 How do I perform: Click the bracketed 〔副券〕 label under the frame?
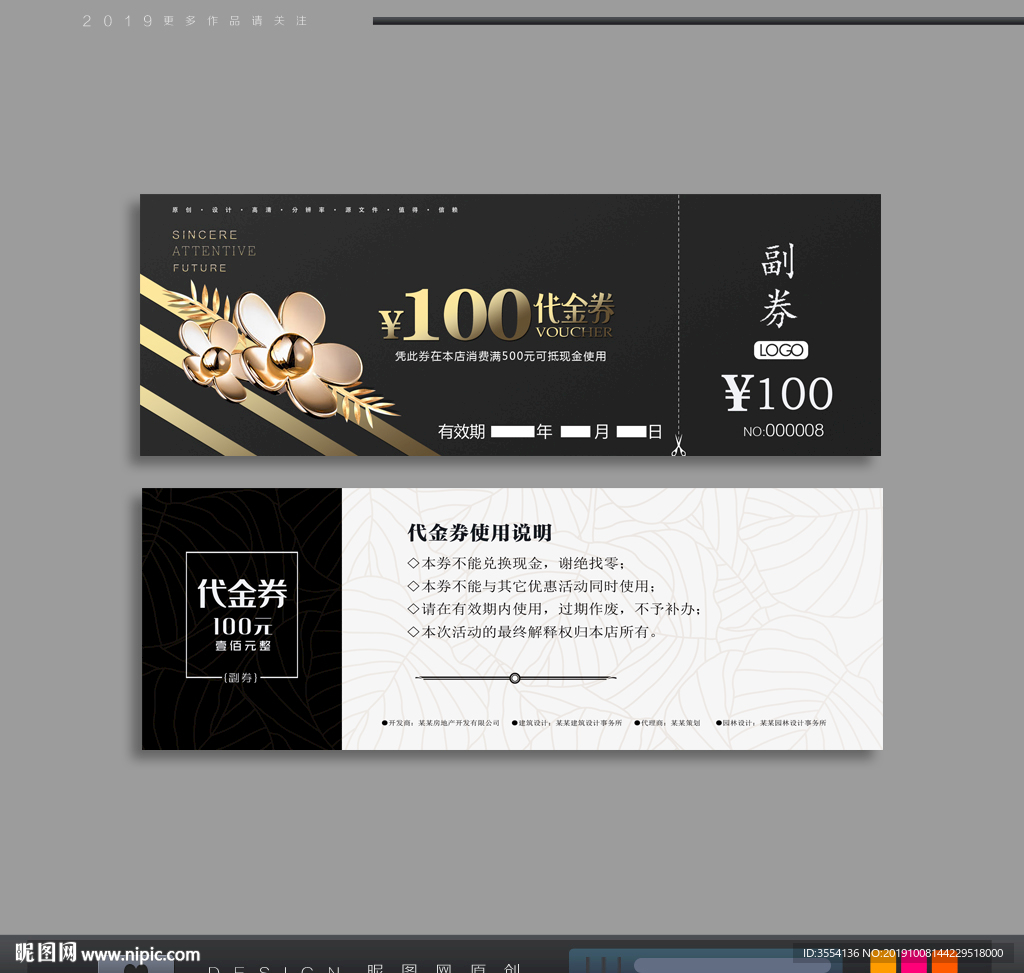(241, 678)
